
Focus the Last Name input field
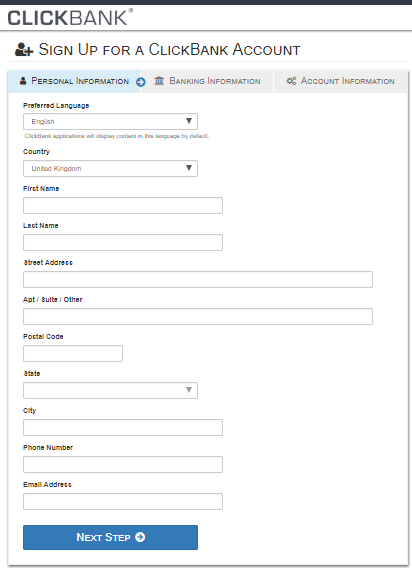click(x=123, y=242)
